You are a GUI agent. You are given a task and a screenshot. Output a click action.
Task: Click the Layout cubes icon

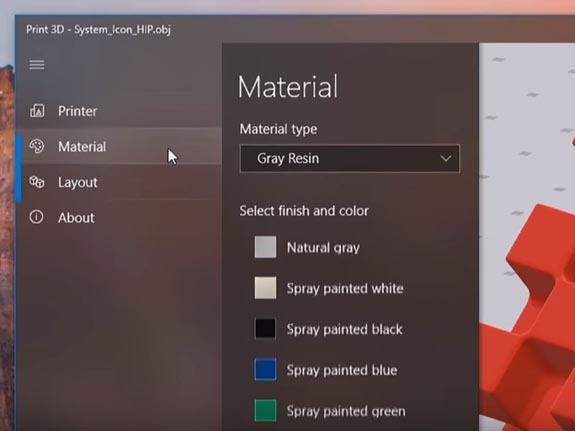(x=37, y=182)
